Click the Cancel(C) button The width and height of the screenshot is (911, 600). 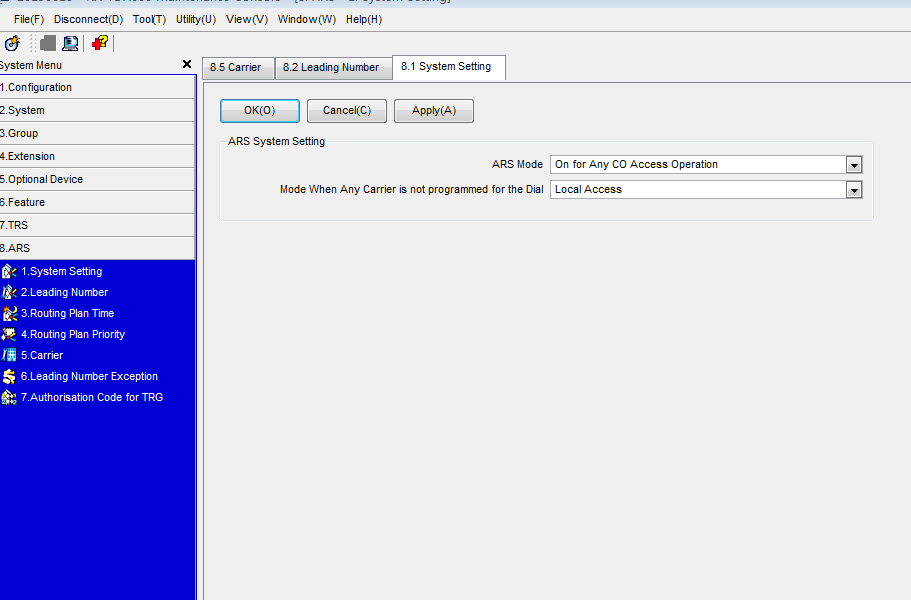click(x=347, y=110)
